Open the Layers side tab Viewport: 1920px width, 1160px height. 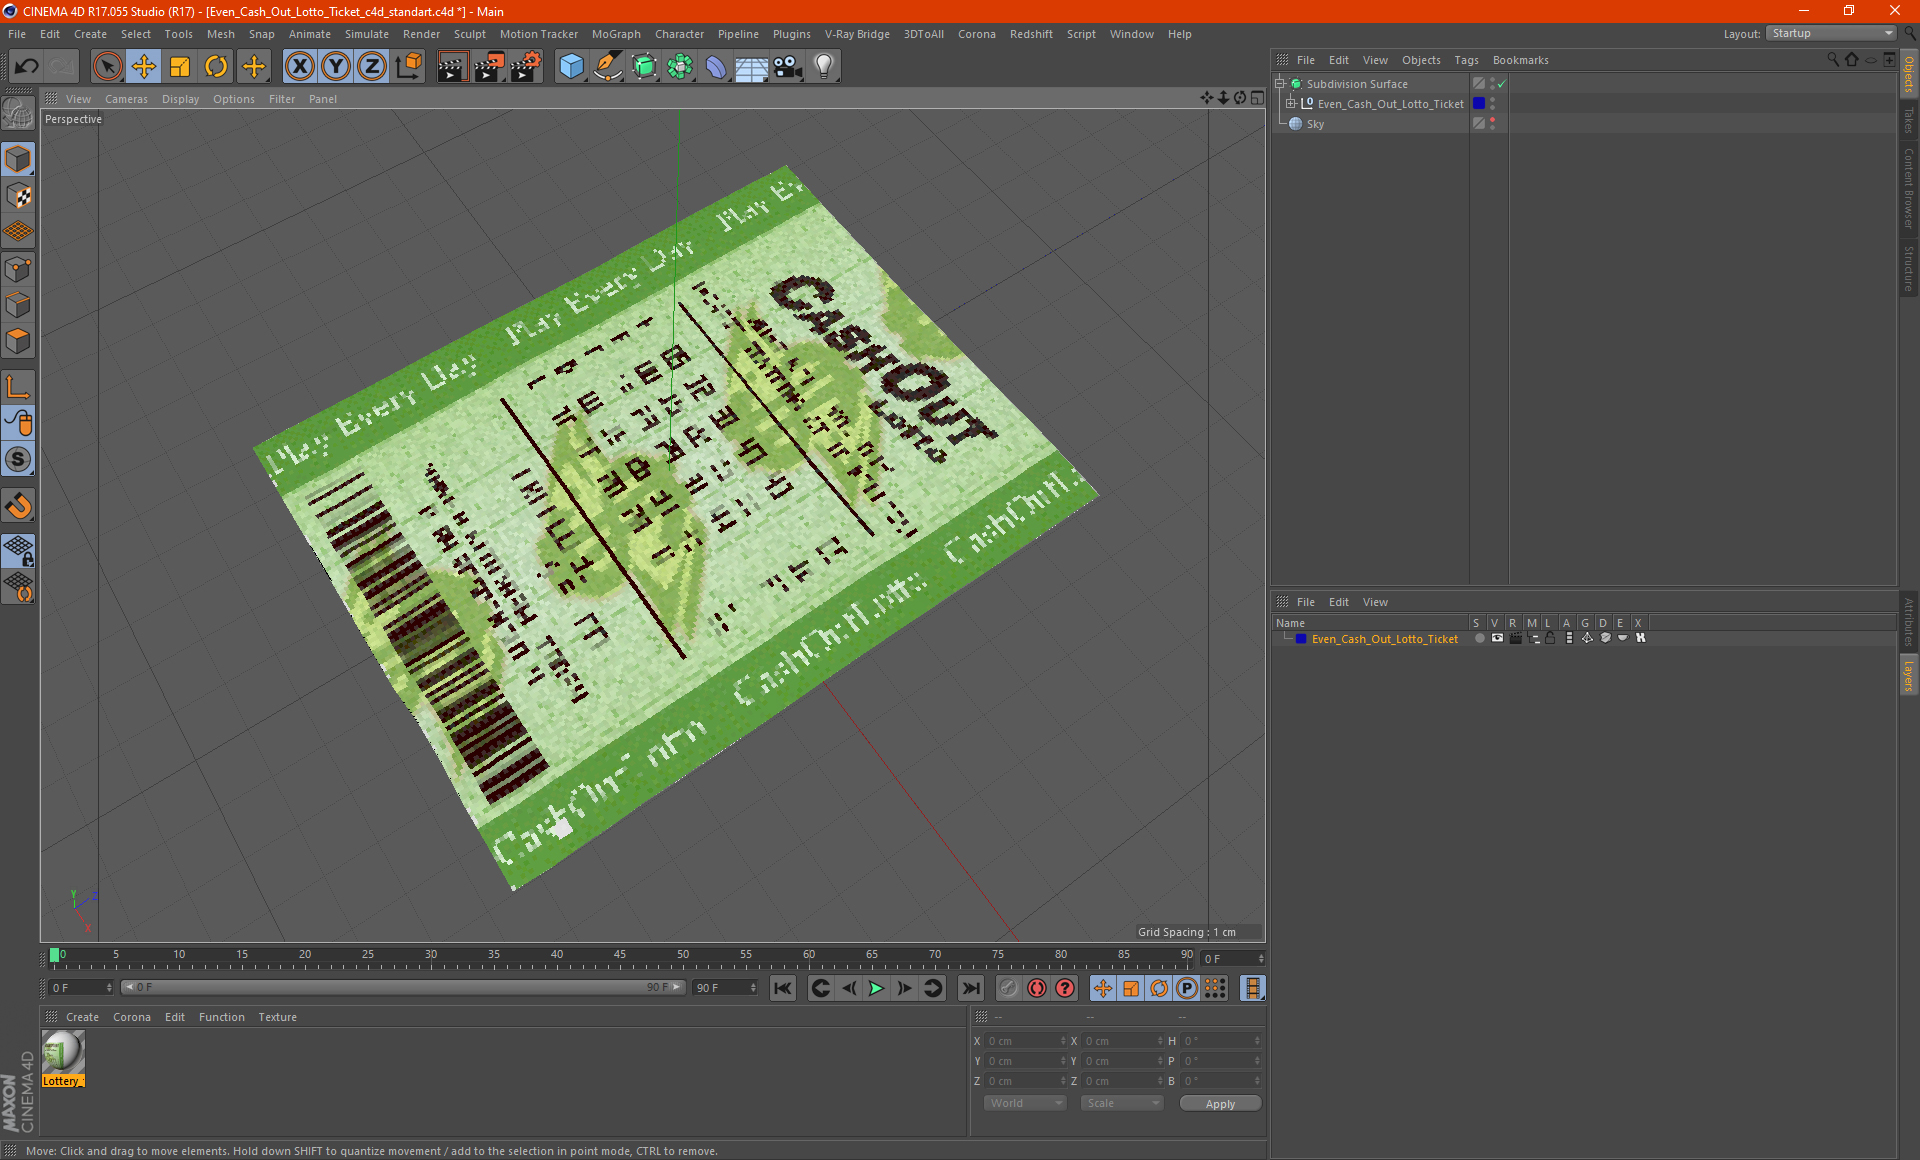tap(1908, 675)
